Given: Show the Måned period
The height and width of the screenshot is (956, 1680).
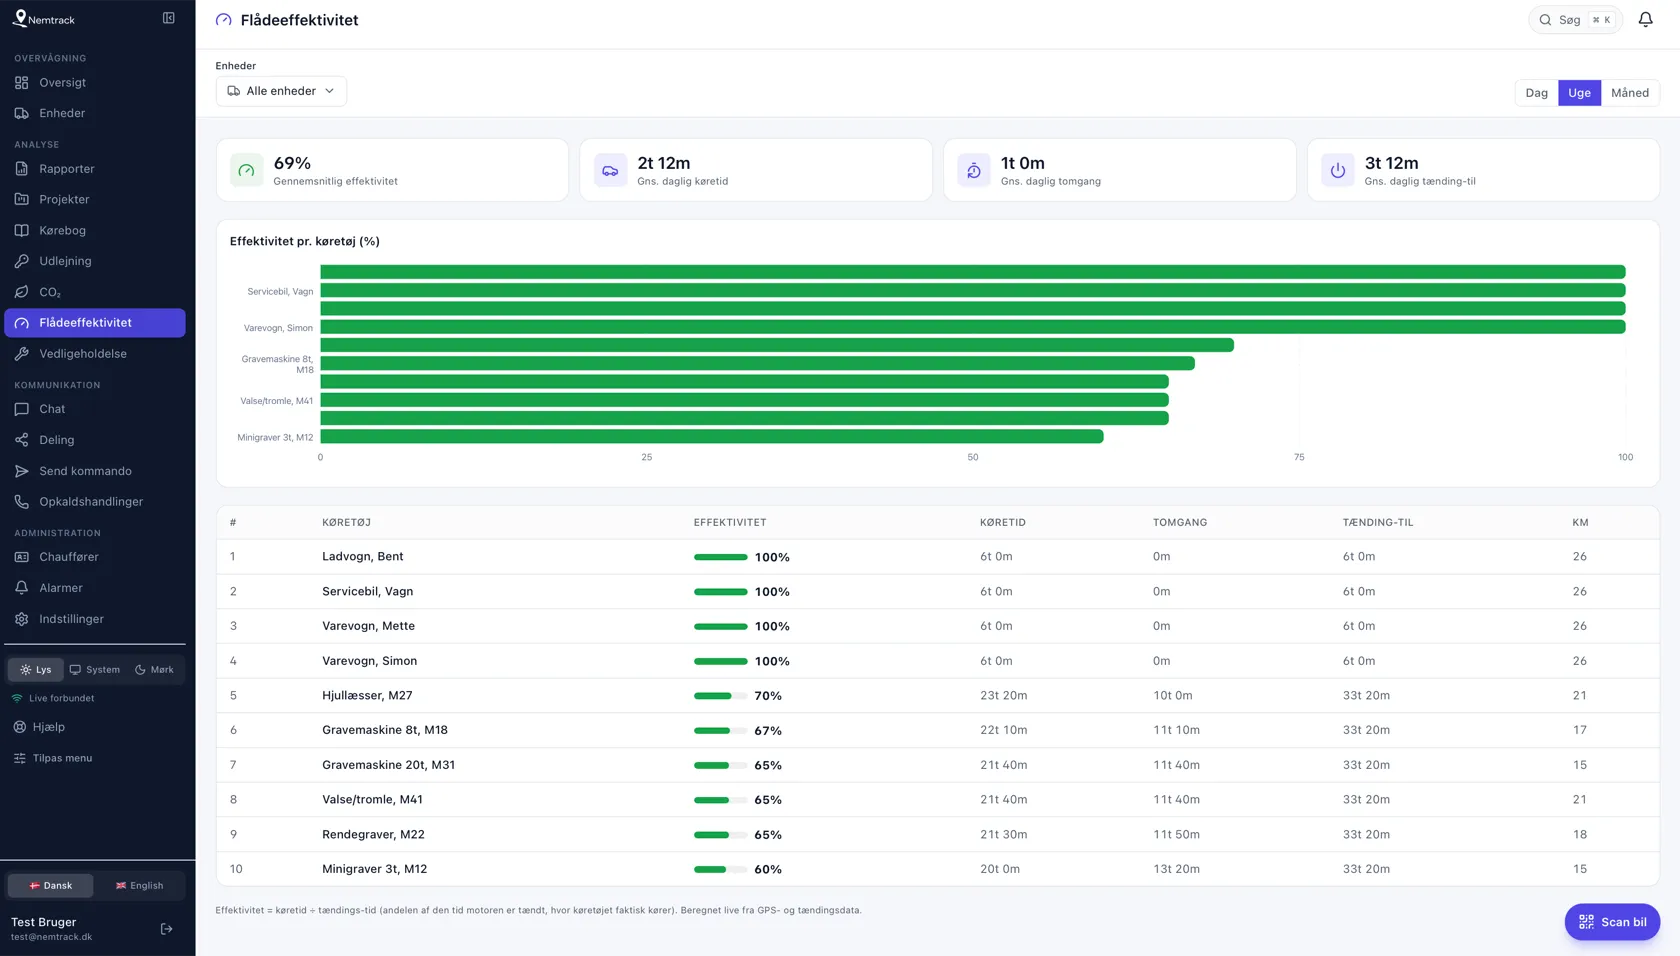Looking at the screenshot, I should pyautogui.click(x=1630, y=93).
